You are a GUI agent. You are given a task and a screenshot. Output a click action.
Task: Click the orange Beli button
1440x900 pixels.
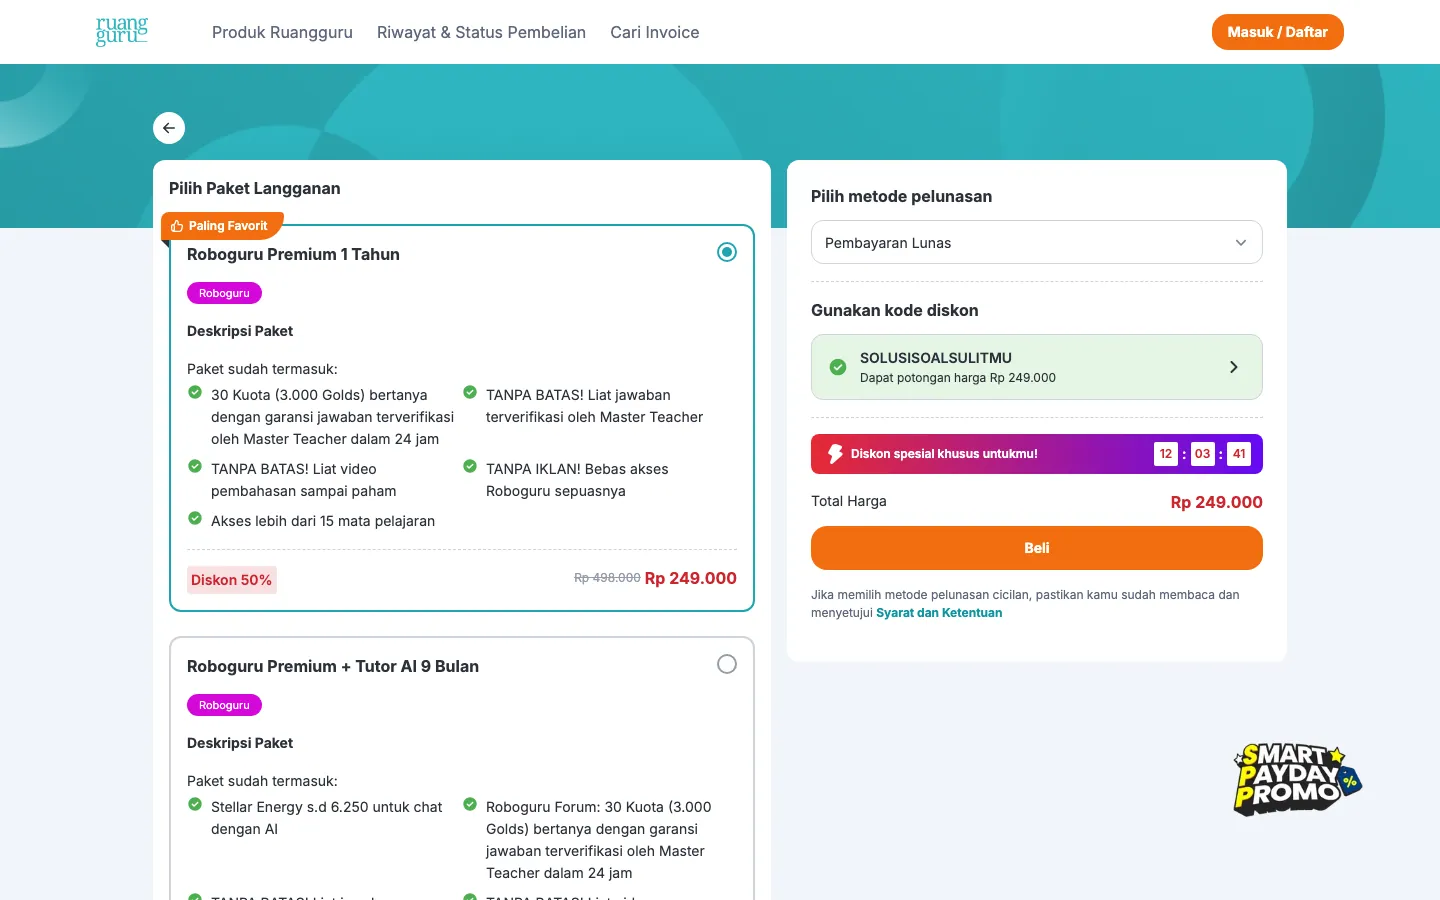[x=1037, y=548]
